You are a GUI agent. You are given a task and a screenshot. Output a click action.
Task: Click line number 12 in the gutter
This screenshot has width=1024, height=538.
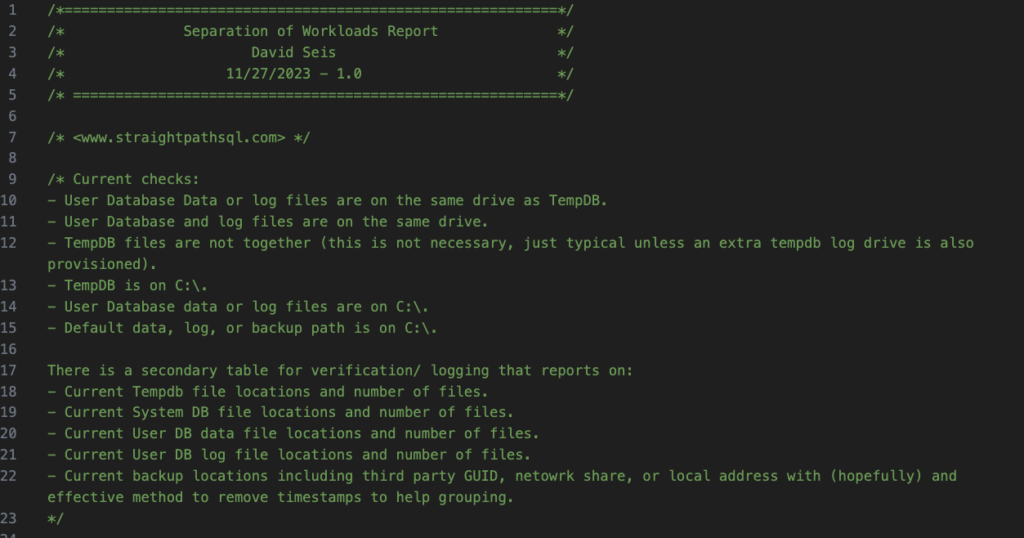pyautogui.click(x=9, y=243)
